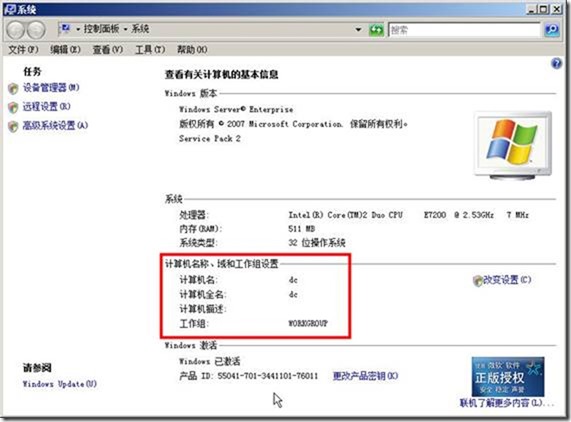Click the system icon in title bar
This screenshot has width=571, height=422.
click(x=9, y=9)
